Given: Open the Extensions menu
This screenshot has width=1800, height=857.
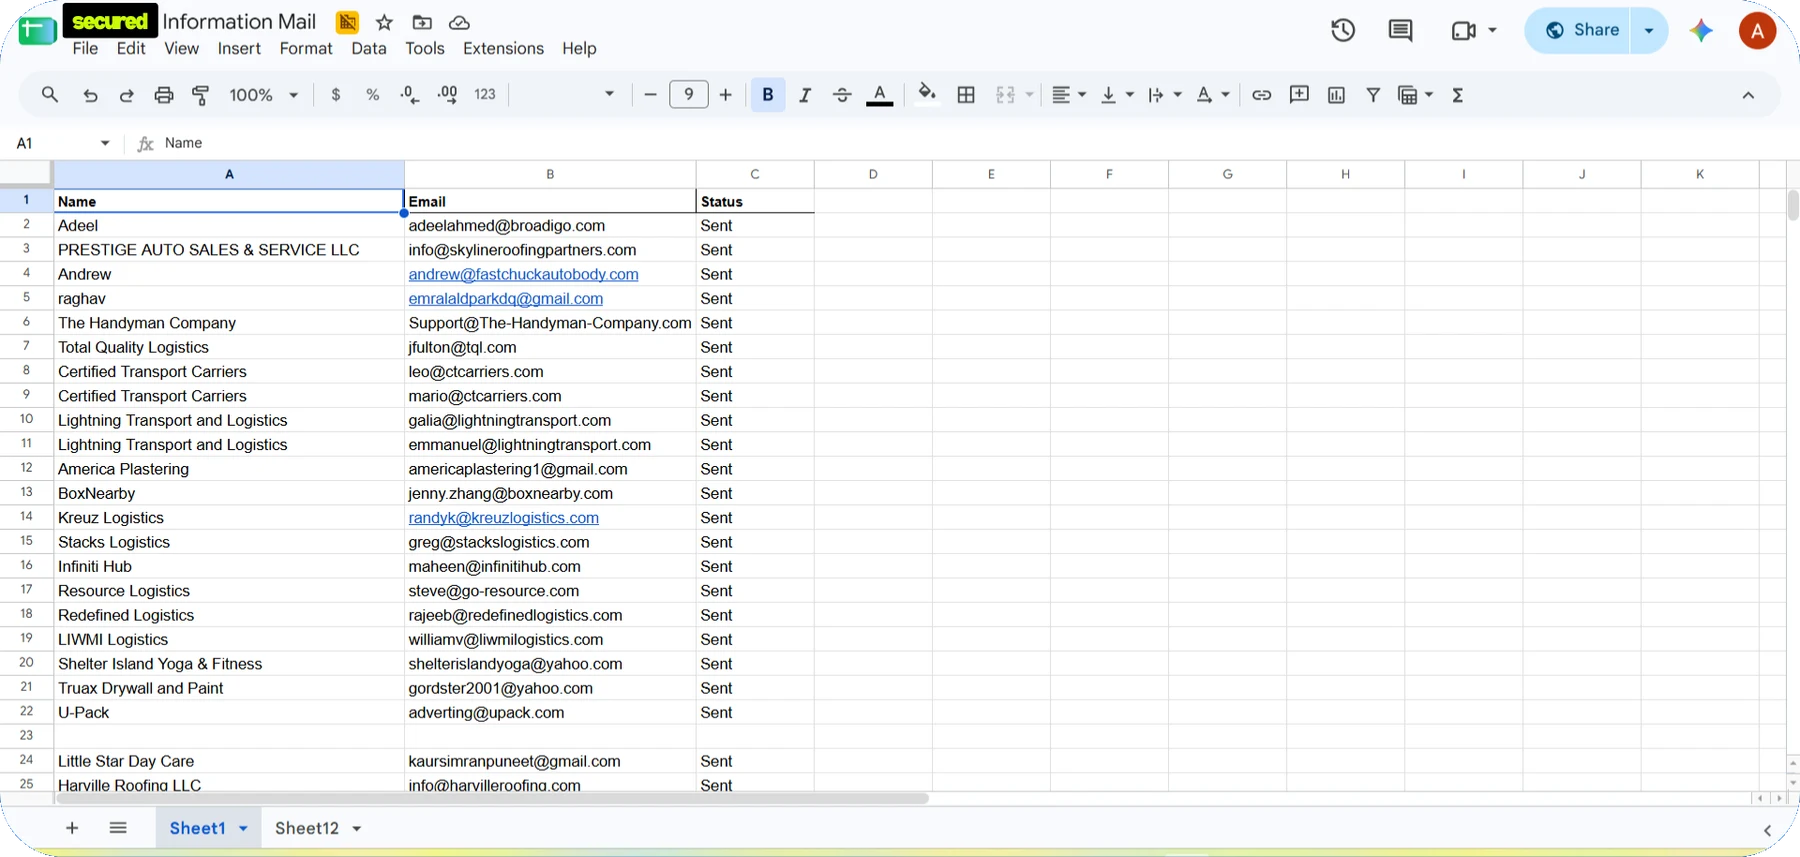Looking at the screenshot, I should pos(503,48).
